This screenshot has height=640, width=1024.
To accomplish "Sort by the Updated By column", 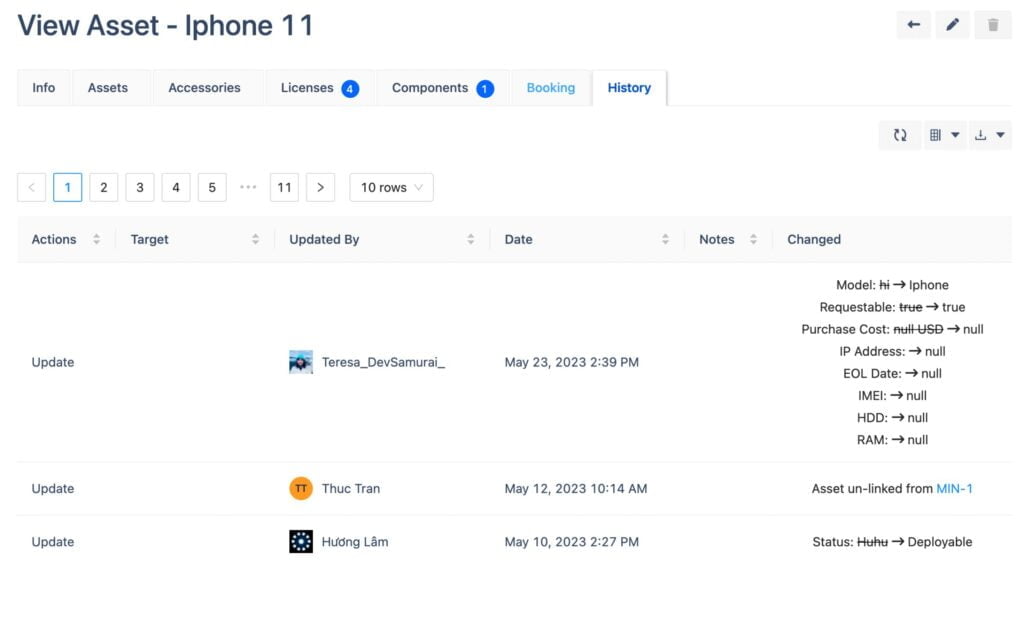I will click(470, 239).
